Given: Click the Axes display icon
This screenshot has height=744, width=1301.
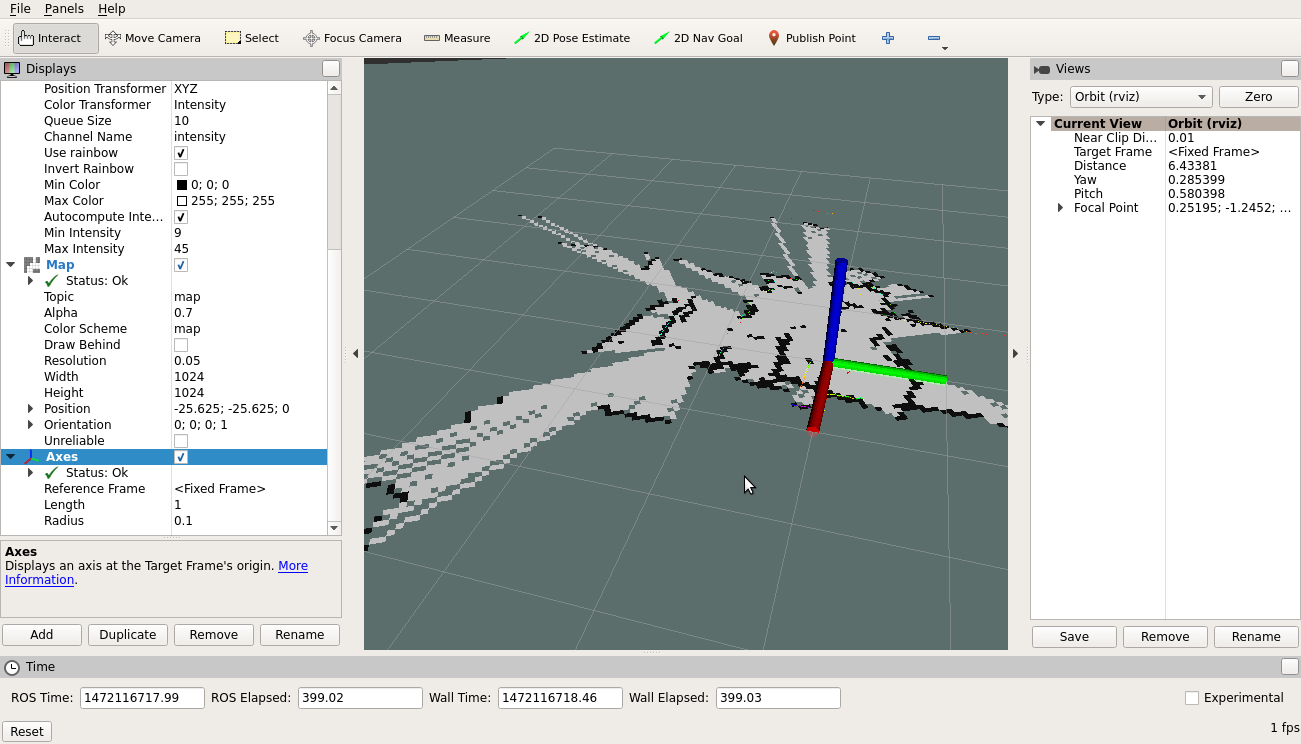Looking at the screenshot, I should click(x=32, y=457).
